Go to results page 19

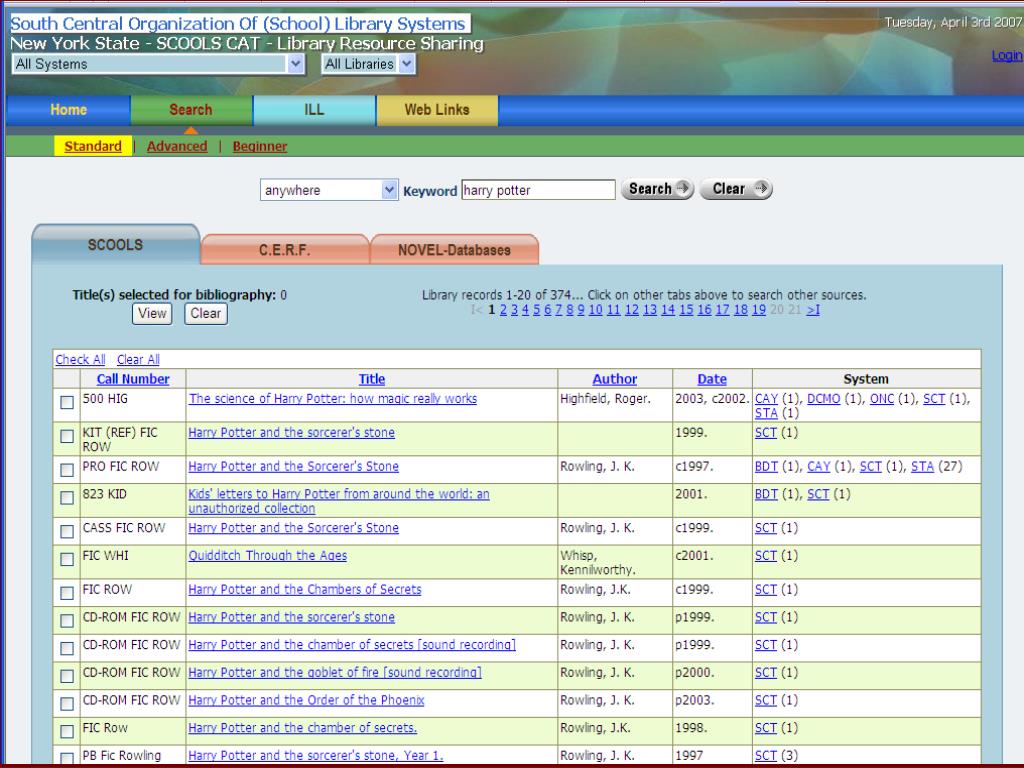(x=759, y=310)
